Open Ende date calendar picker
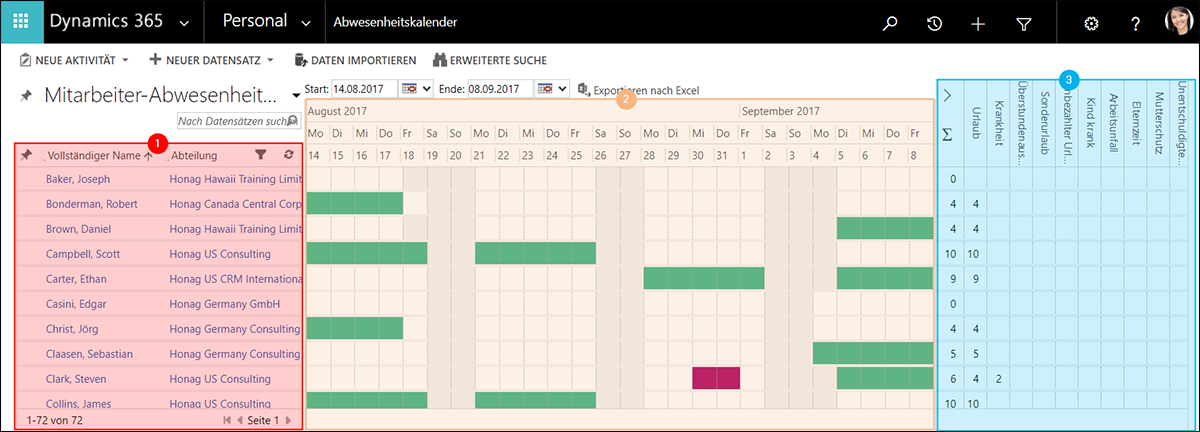The width and height of the screenshot is (1200, 432). point(547,89)
